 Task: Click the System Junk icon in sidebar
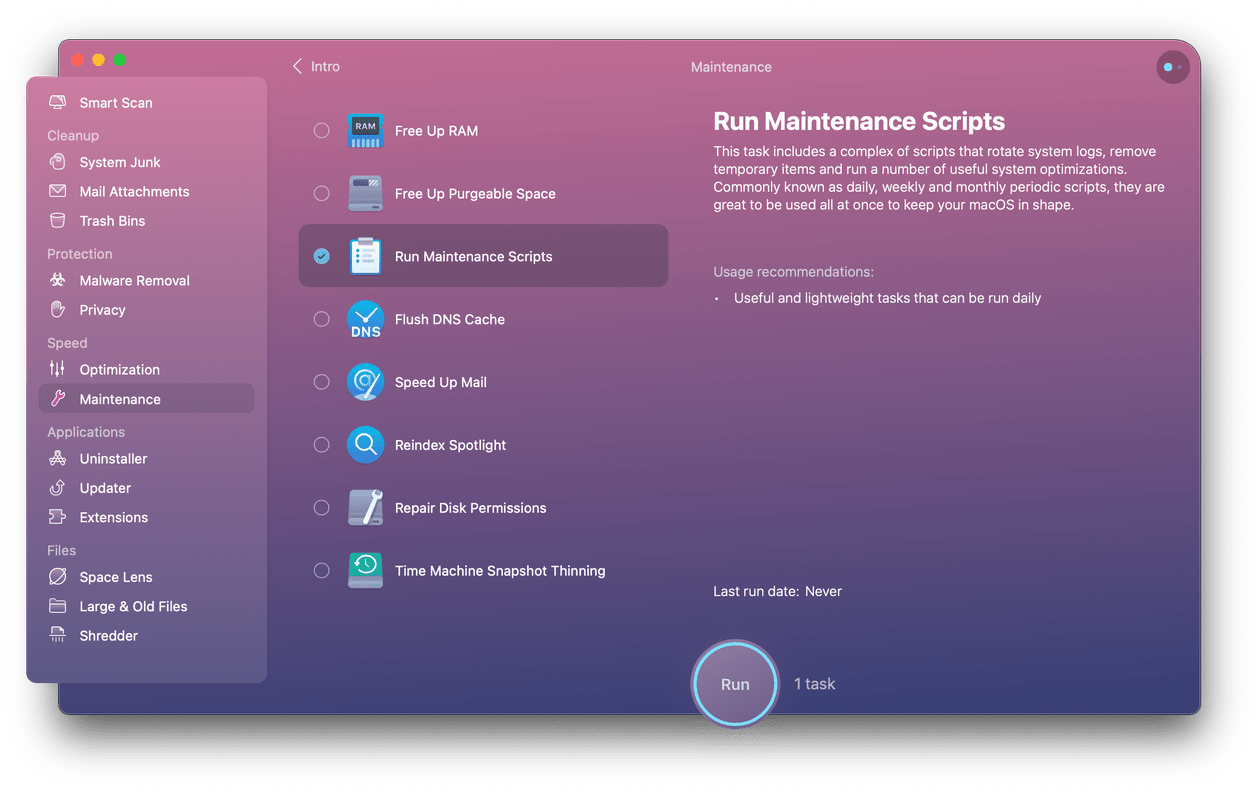pos(58,162)
